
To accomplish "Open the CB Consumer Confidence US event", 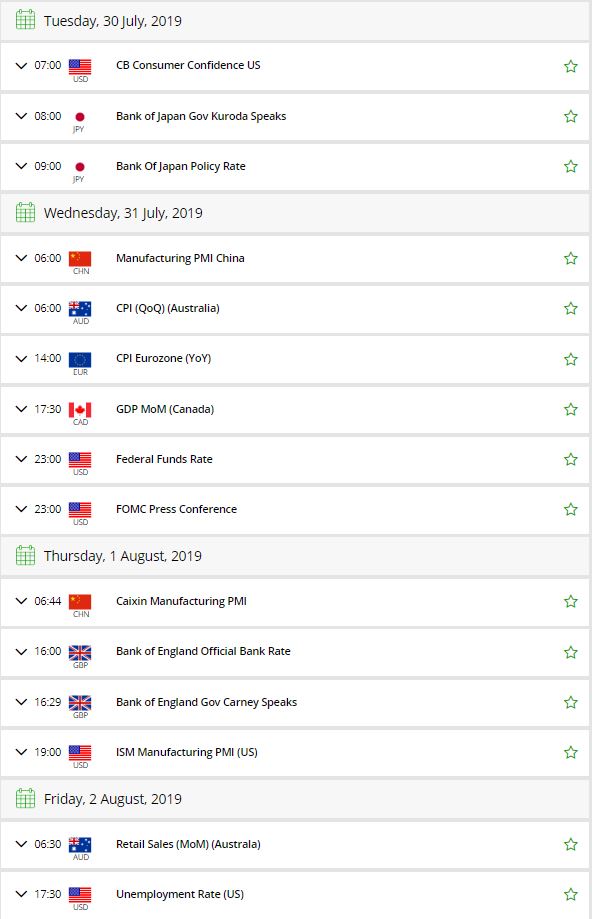I will click(x=189, y=64).
